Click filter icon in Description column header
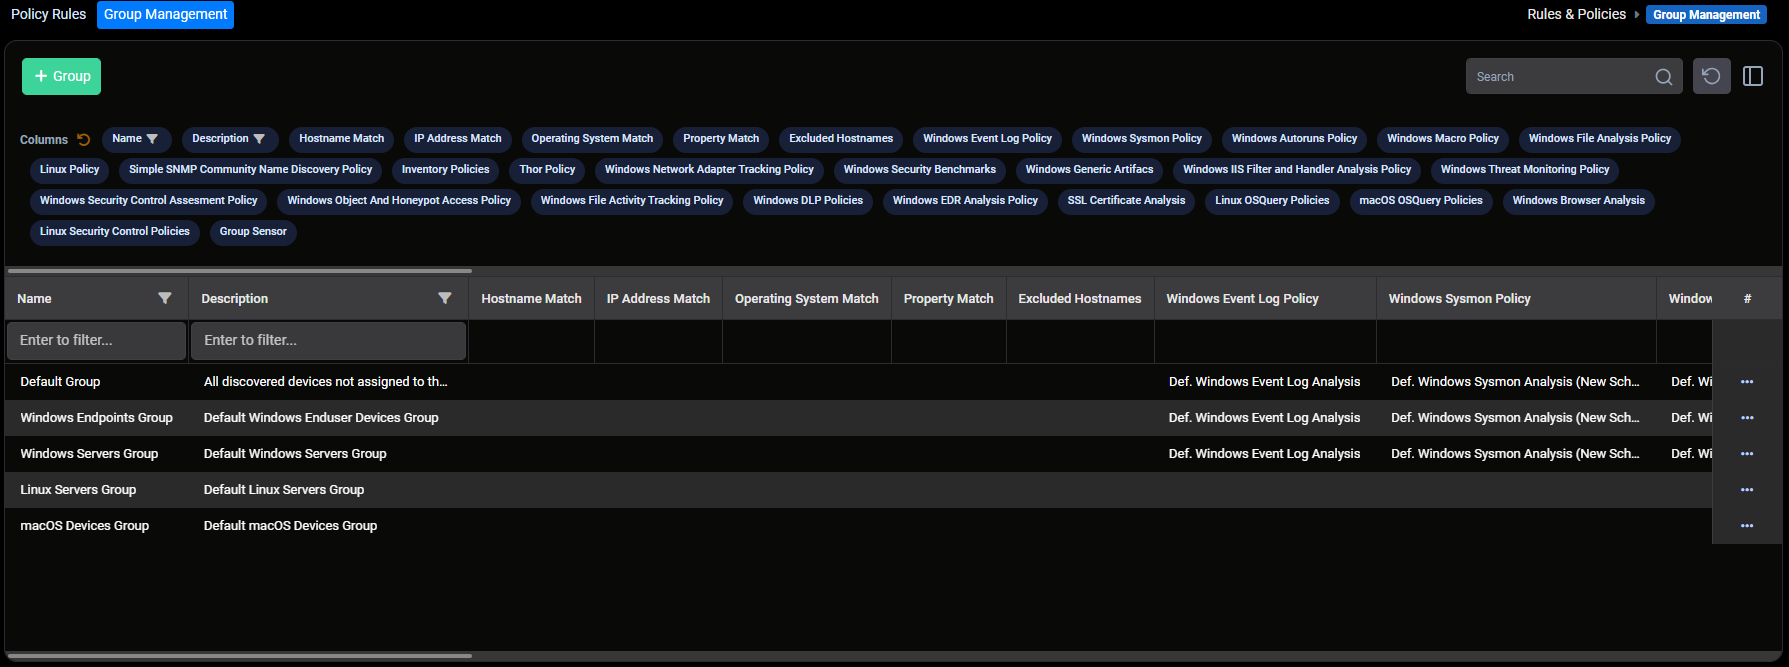Screen dimensions: 1789x667 [x=445, y=298]
